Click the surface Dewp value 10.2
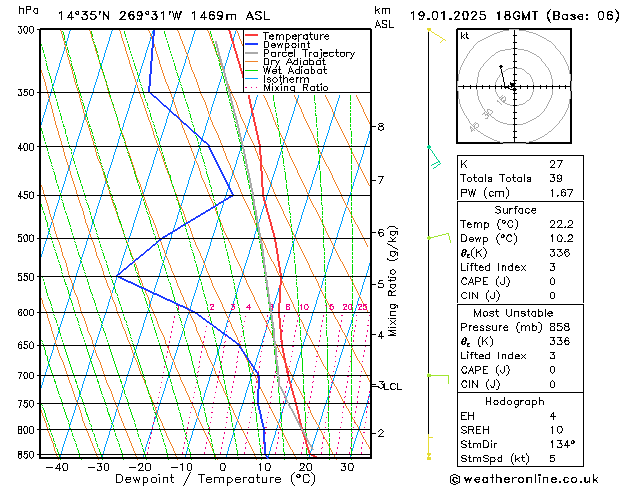629x486 pixels. [x=561, y=239]
